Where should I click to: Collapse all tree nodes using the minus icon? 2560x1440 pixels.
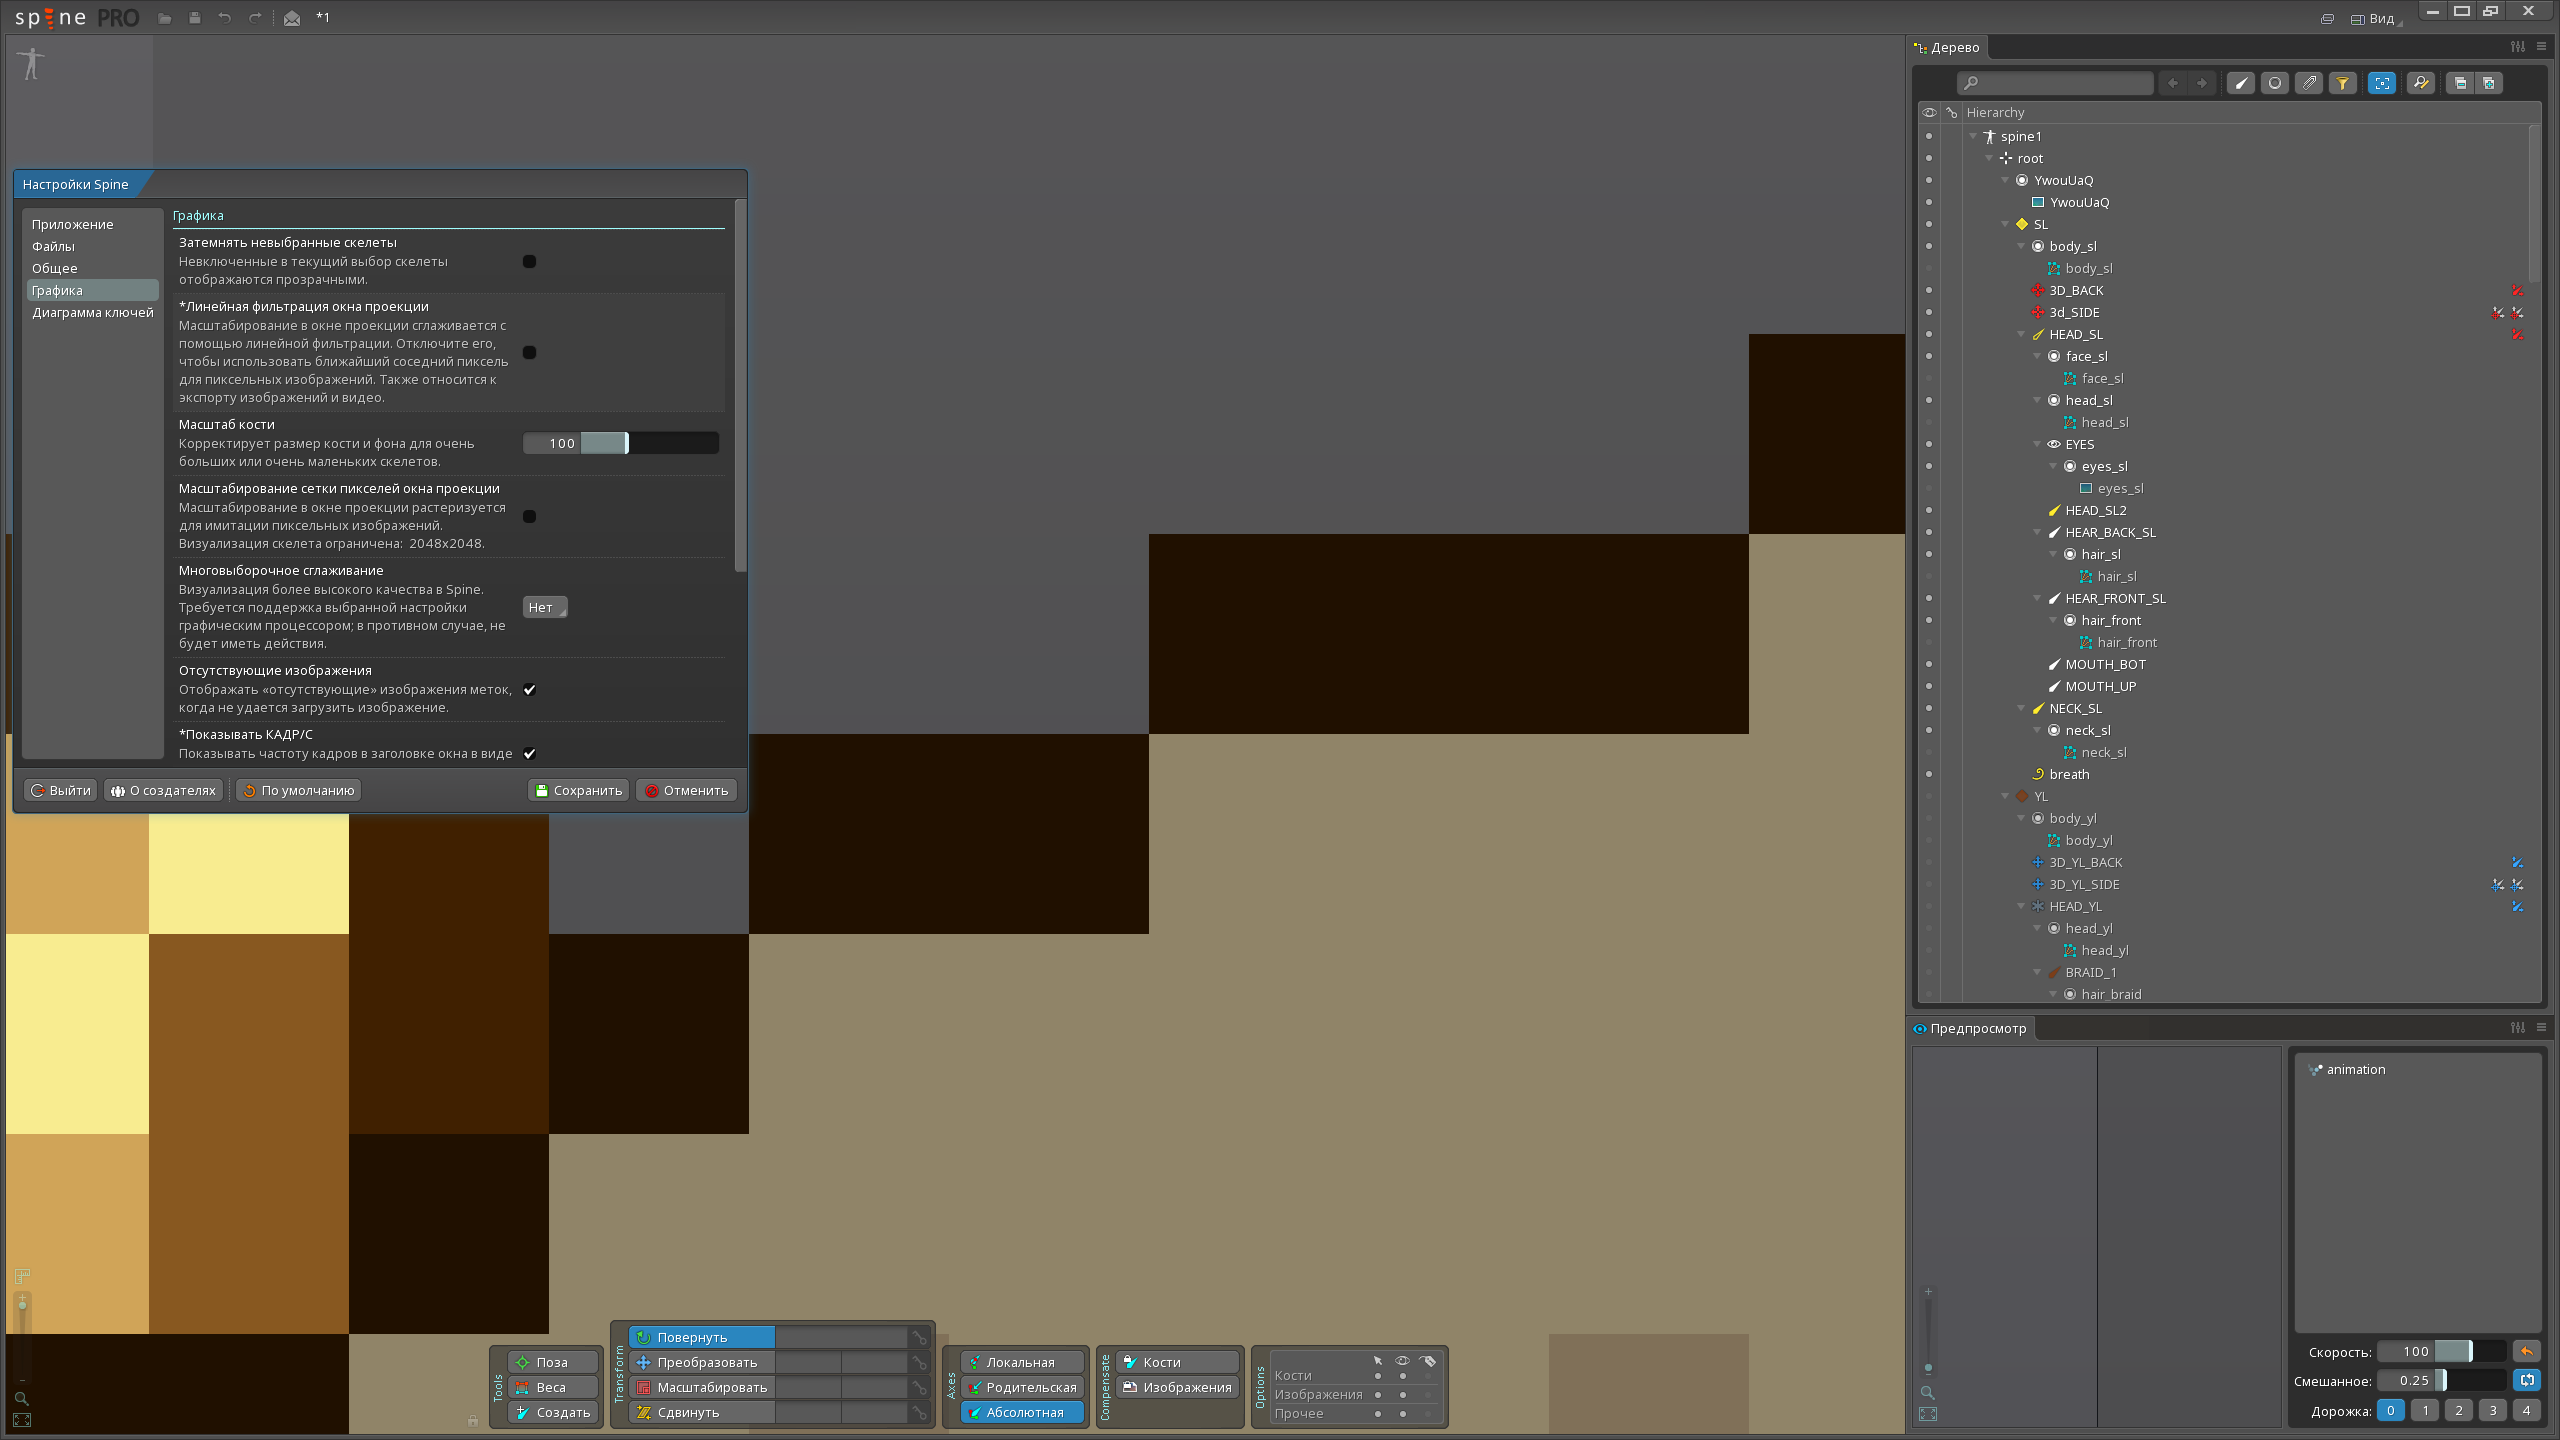[2460, 83]
